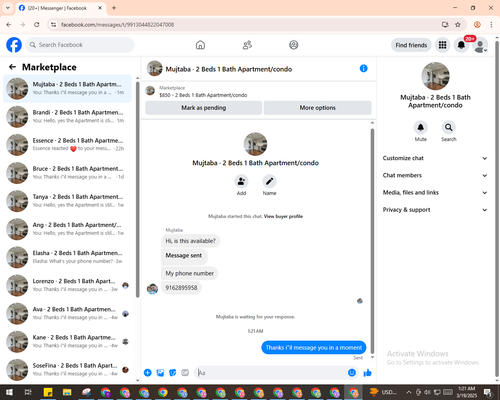The height and width of the screenshot is (400, 500).
Task: Click the conversation list scrollbar
Action: click(138, 189)
